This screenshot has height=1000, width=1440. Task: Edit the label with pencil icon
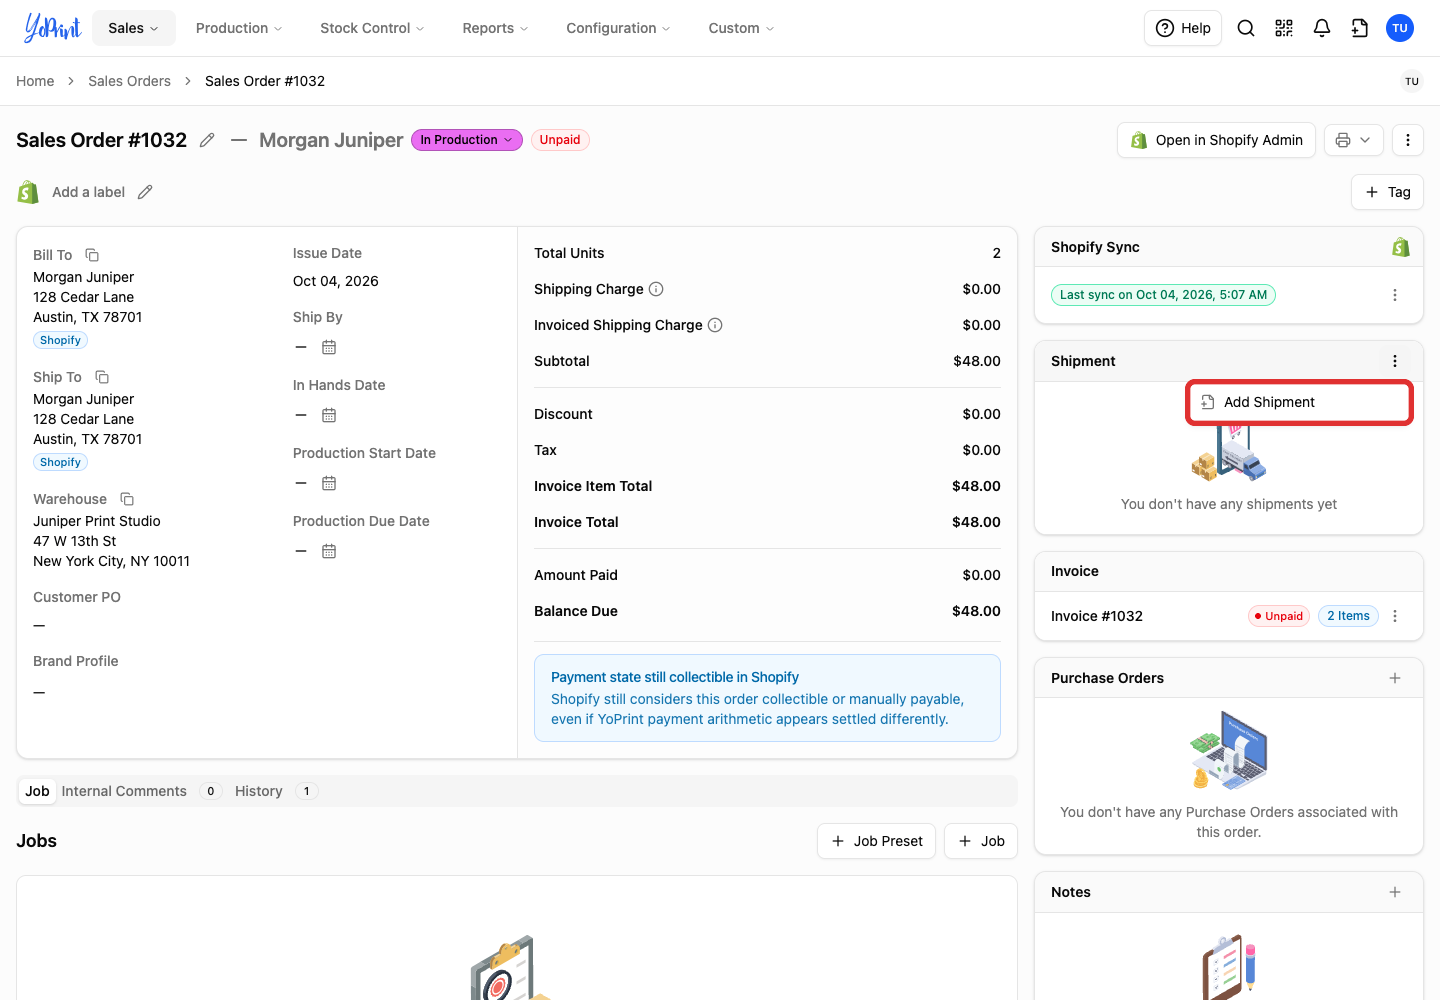pyautogui.click(x=145, y=192)
